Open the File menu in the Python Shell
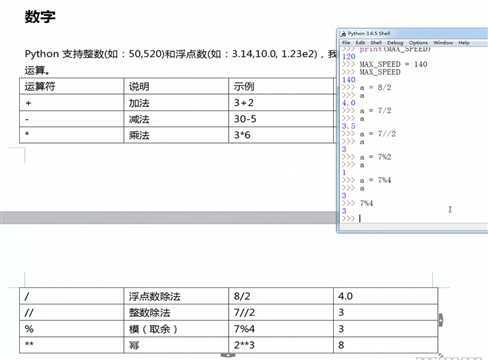Image resolution: width=488 pixels, height=360 pixels. click(346, 43)
